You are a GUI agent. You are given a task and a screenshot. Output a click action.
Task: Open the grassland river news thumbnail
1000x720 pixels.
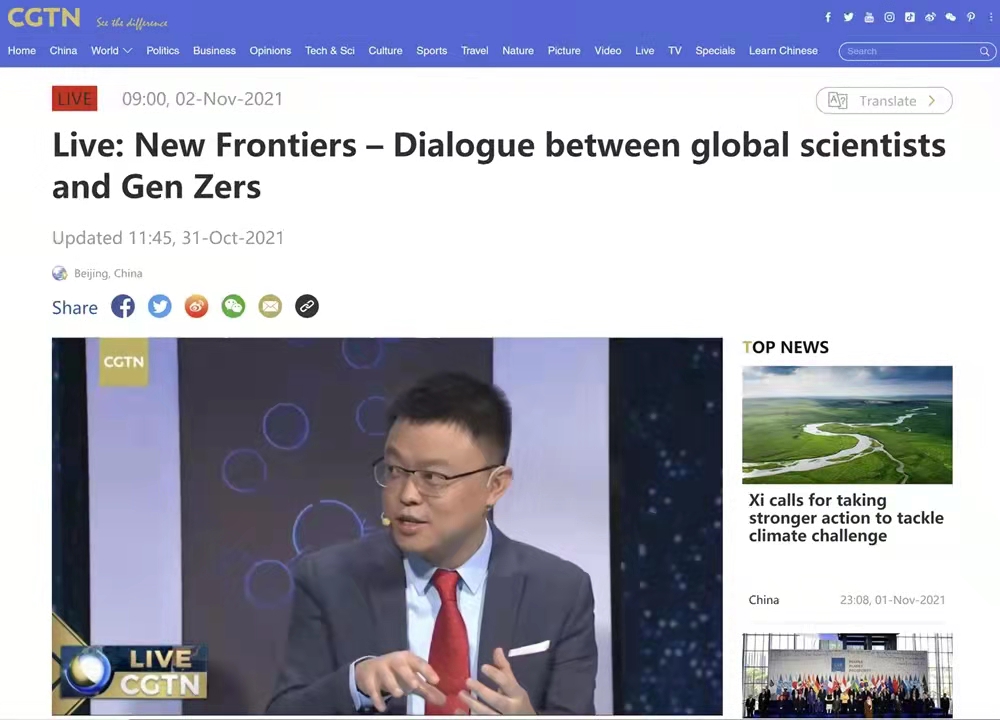pyautogui.click(x=847, y=425)
